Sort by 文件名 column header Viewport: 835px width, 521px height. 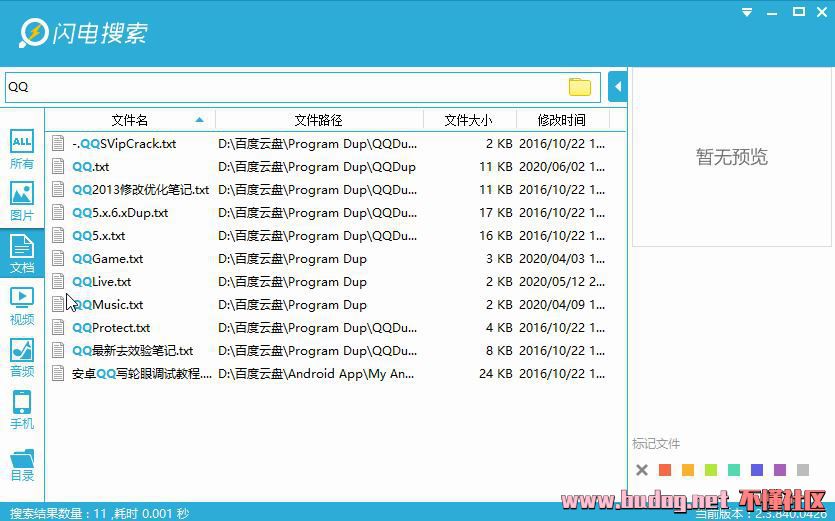point(130,120)
